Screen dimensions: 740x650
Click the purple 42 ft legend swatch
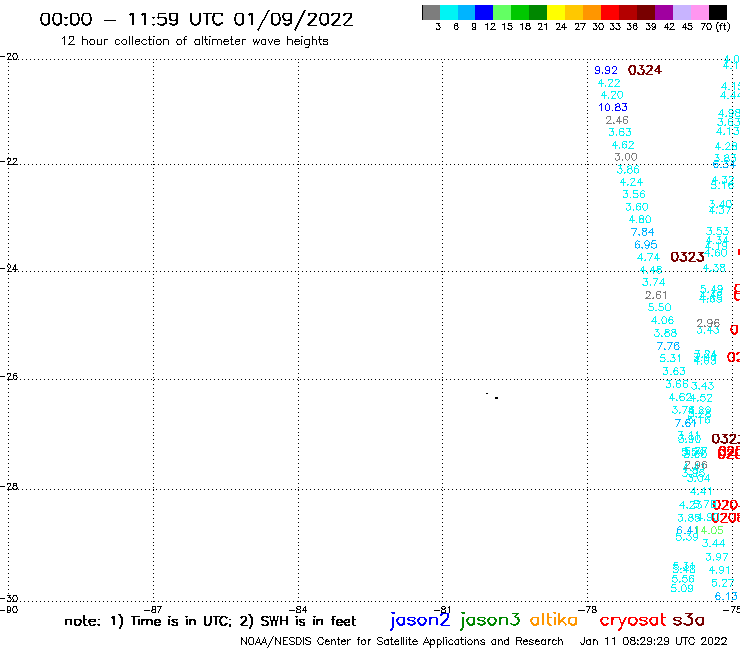pos(664,12)
